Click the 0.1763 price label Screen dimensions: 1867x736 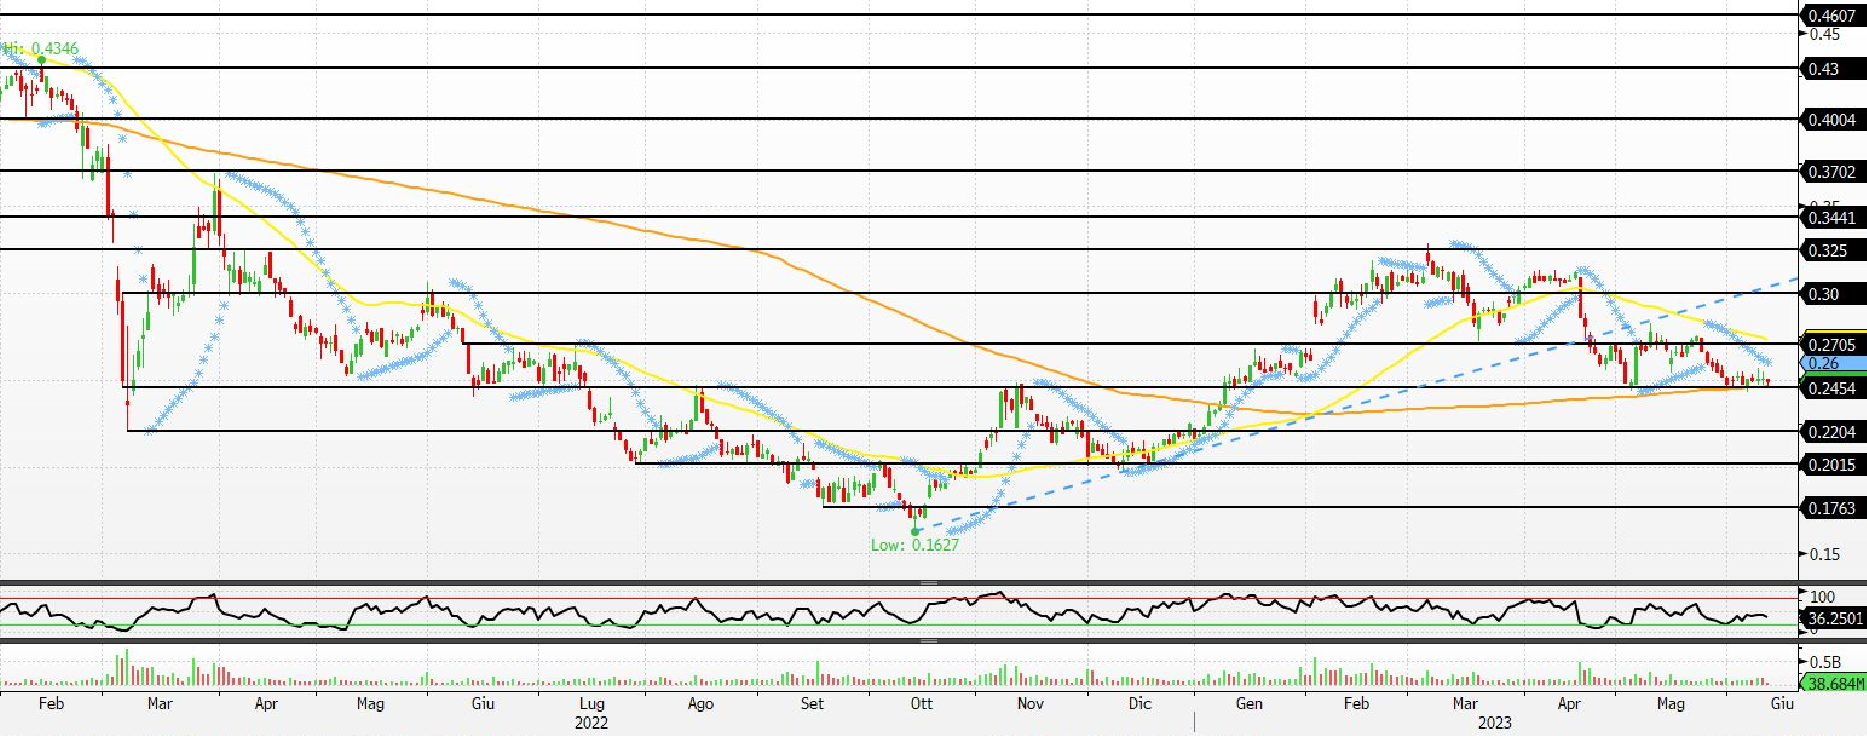tap(1832, 508)
